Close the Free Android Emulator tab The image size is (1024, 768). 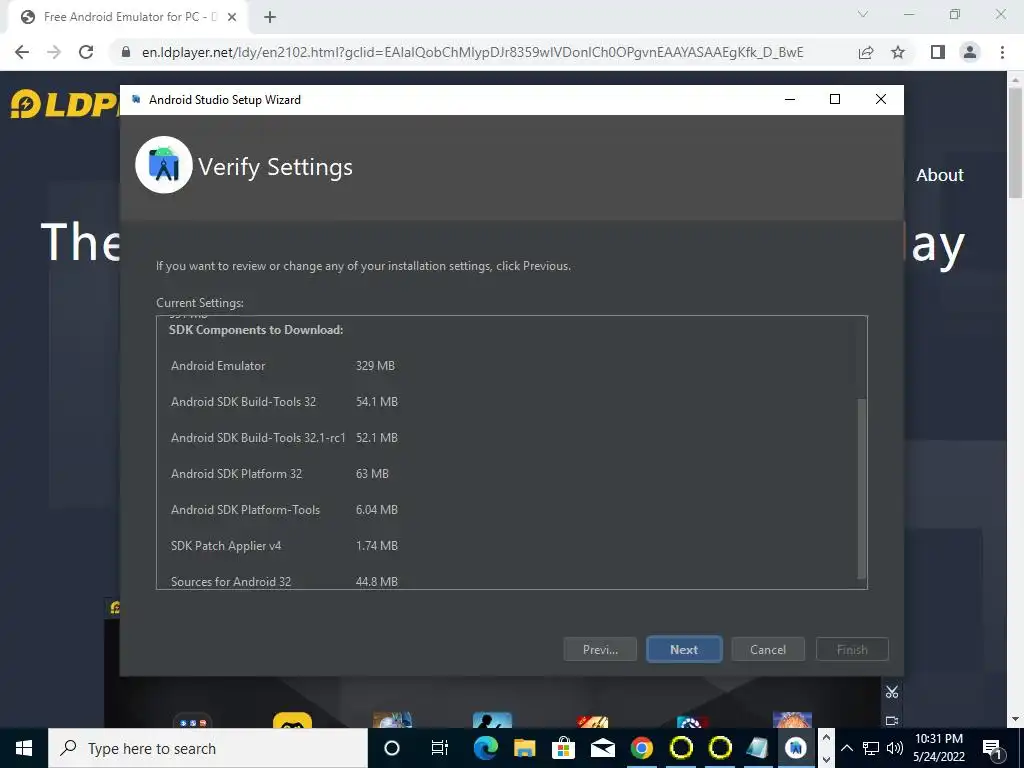232,18
